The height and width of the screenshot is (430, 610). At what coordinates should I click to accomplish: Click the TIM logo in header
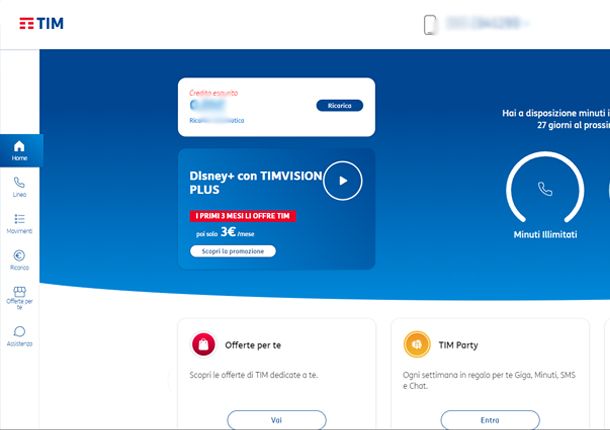coord(41,23)
